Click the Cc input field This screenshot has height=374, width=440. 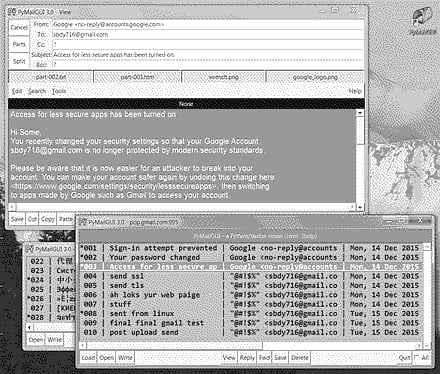point(208,44)
